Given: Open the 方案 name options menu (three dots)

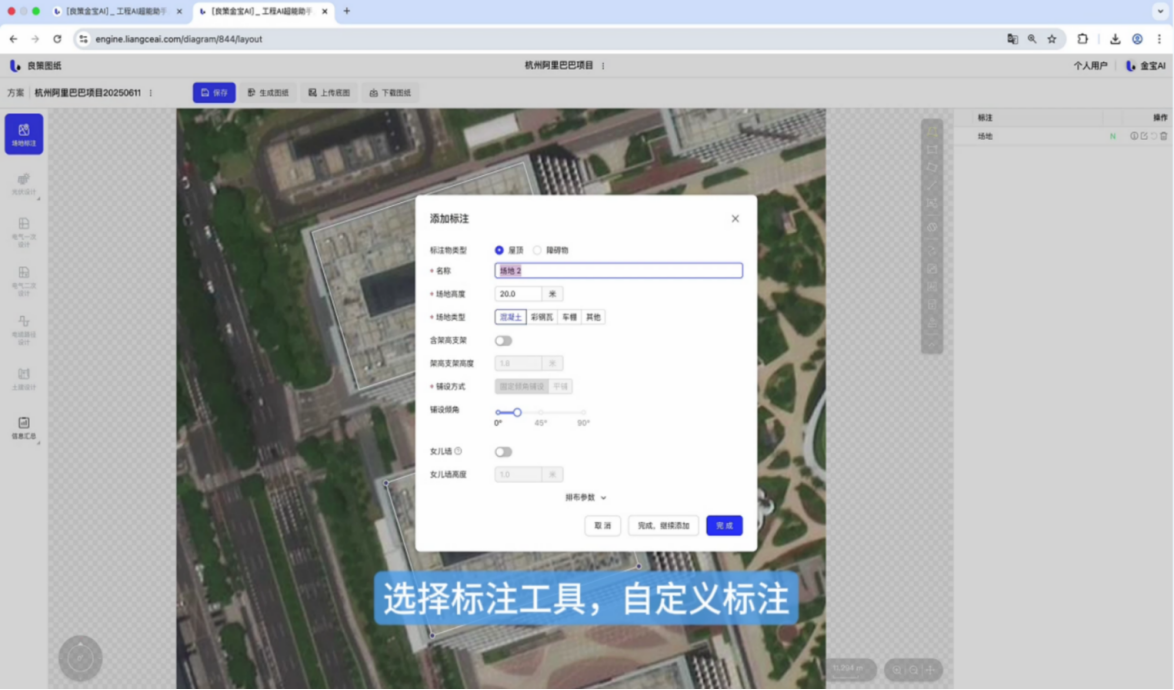Looking at the screenshot, I should tap(150, 93).
